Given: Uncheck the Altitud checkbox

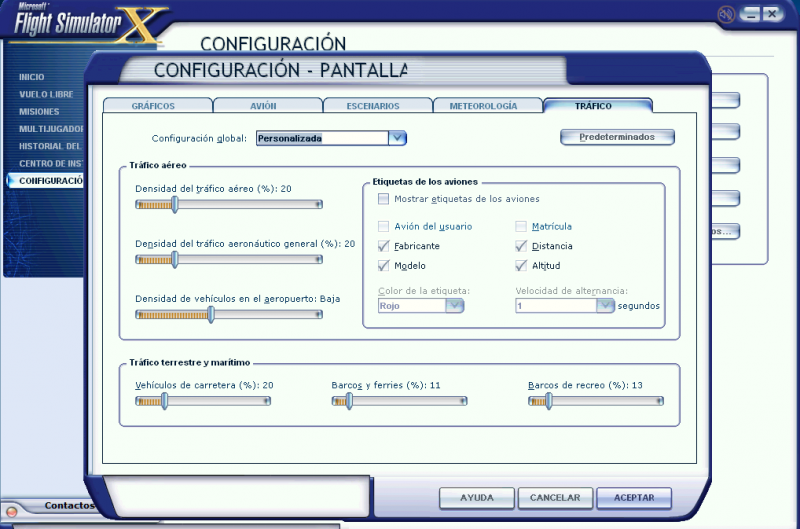Looking at the screenshot, I should point(521,265).
